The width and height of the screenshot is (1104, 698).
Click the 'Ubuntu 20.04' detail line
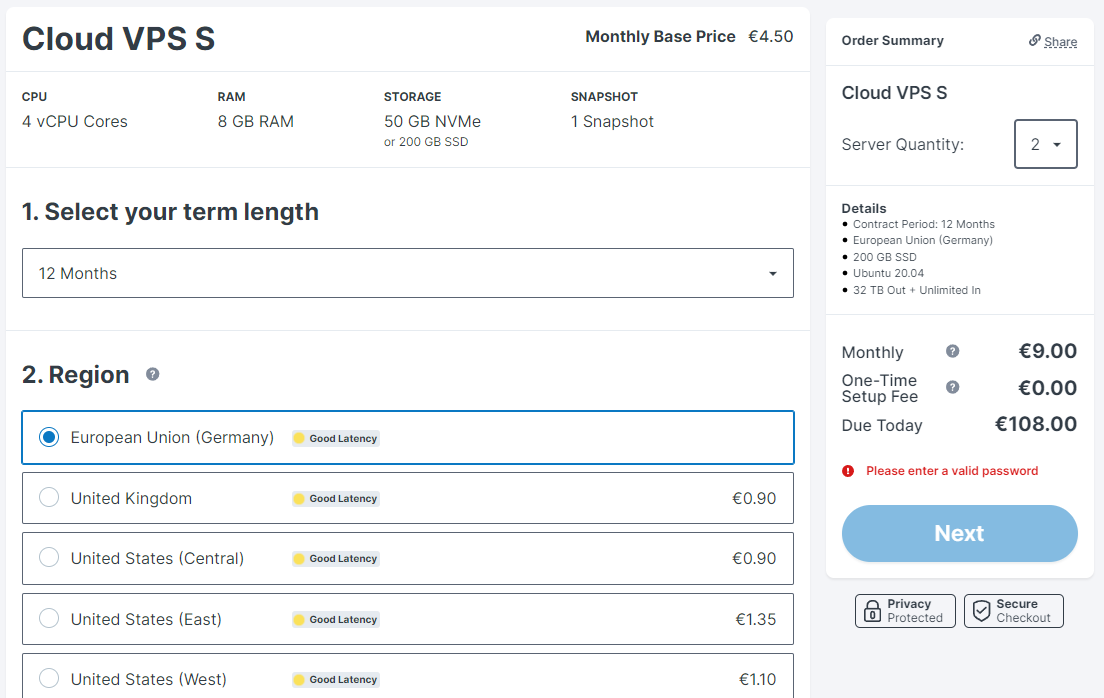(888, 273)
